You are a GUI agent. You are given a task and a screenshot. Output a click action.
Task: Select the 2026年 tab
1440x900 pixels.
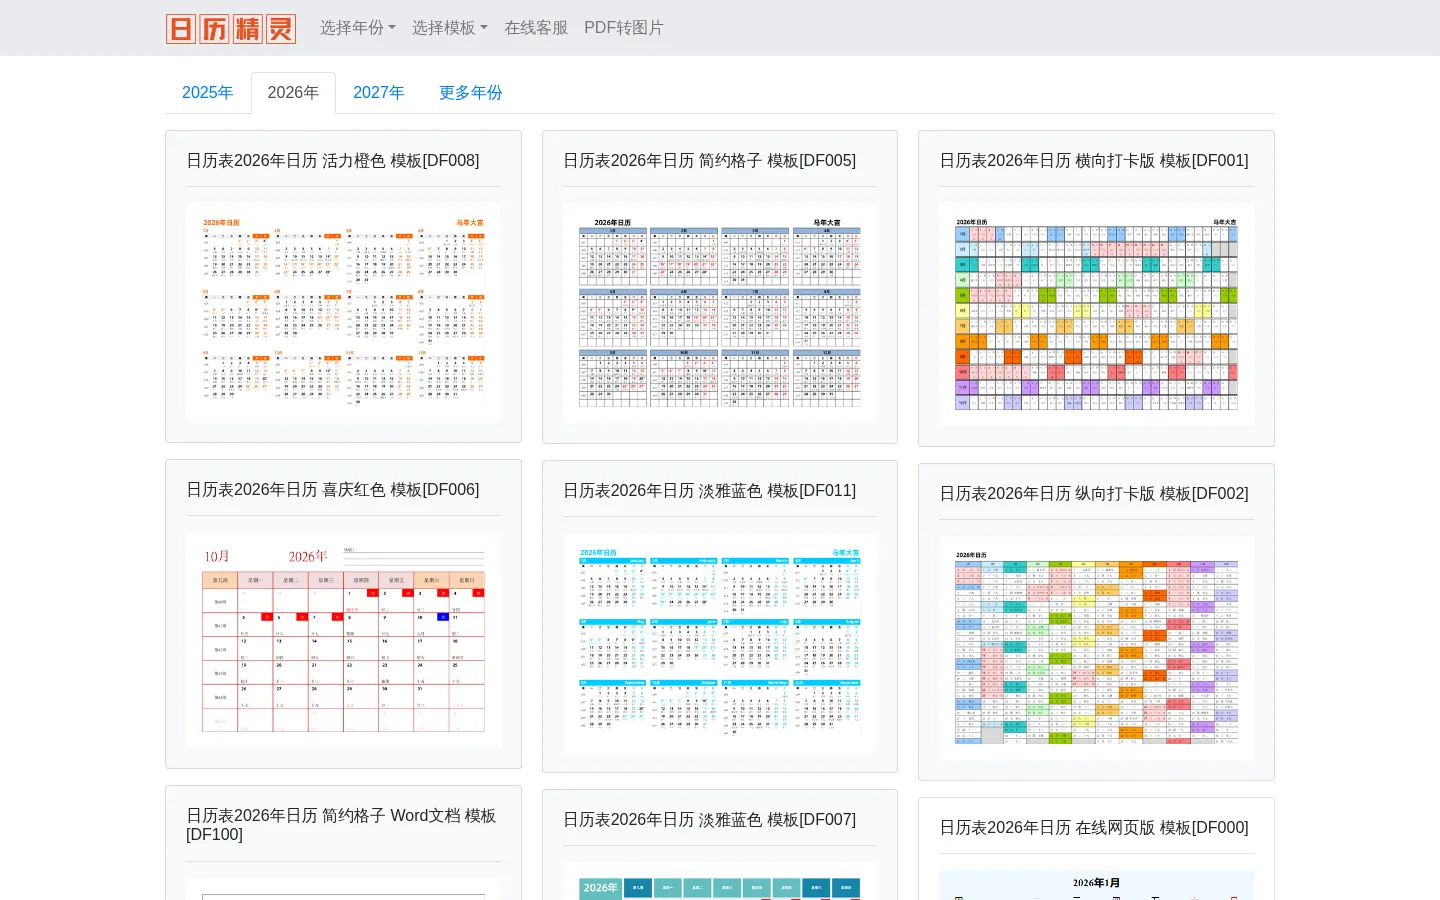click(x=293, y=93)
